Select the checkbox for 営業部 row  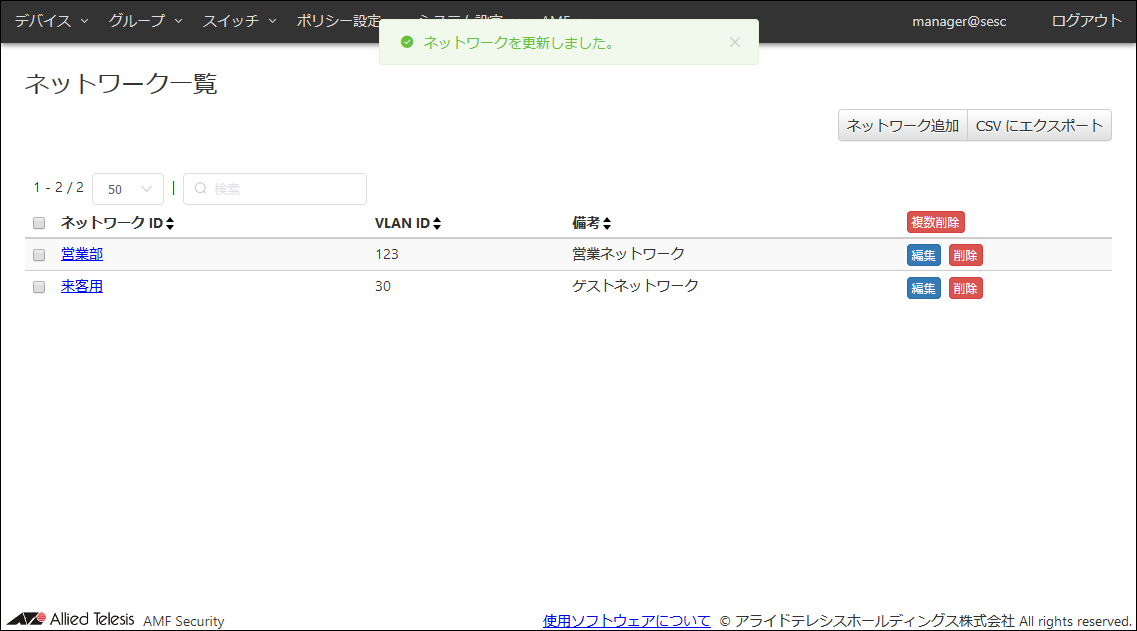[x=39, y=255]
